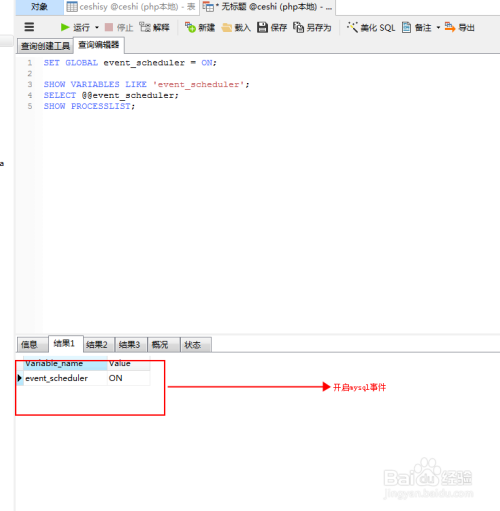Open the 结果3 tab
Image resolution: width=500 pixels, height=511 pixels.
point(131,344)
